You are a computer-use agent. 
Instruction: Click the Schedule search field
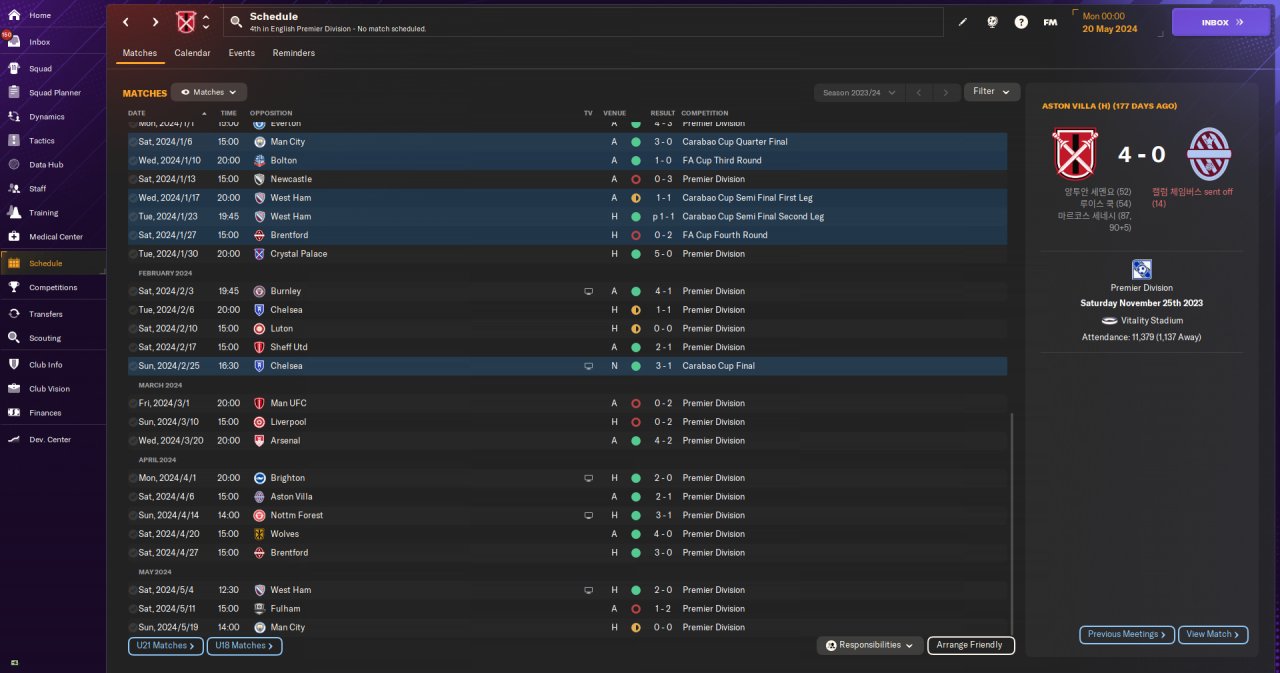[583, 22]
